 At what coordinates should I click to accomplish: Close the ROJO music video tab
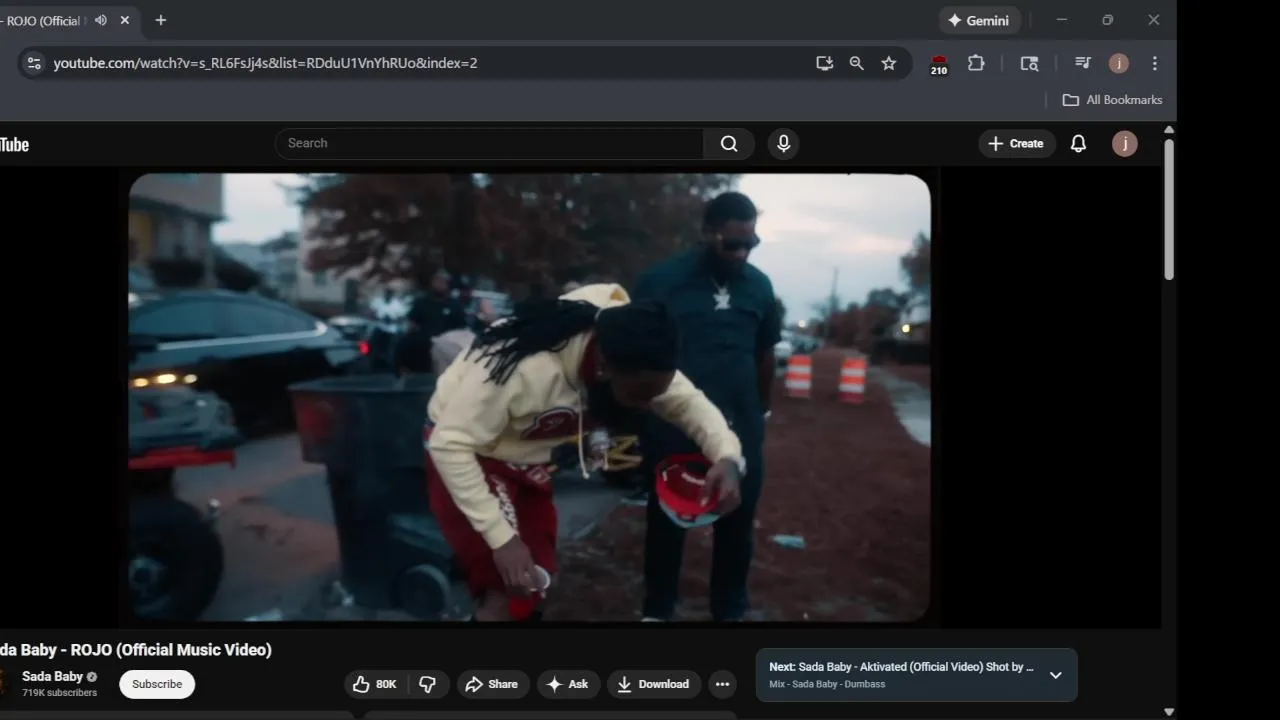coord(125,20)
